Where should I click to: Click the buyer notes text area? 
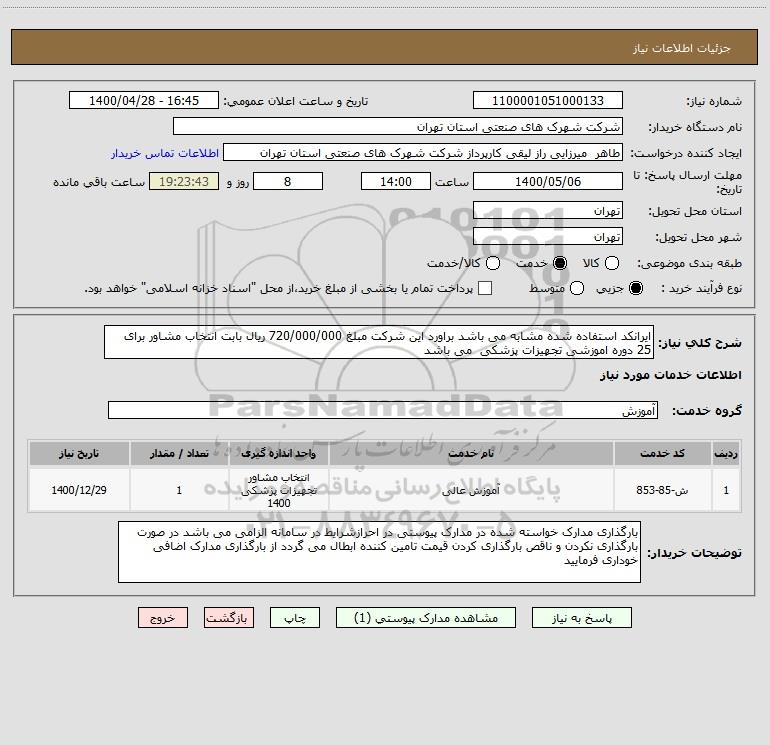click(379, 552)
